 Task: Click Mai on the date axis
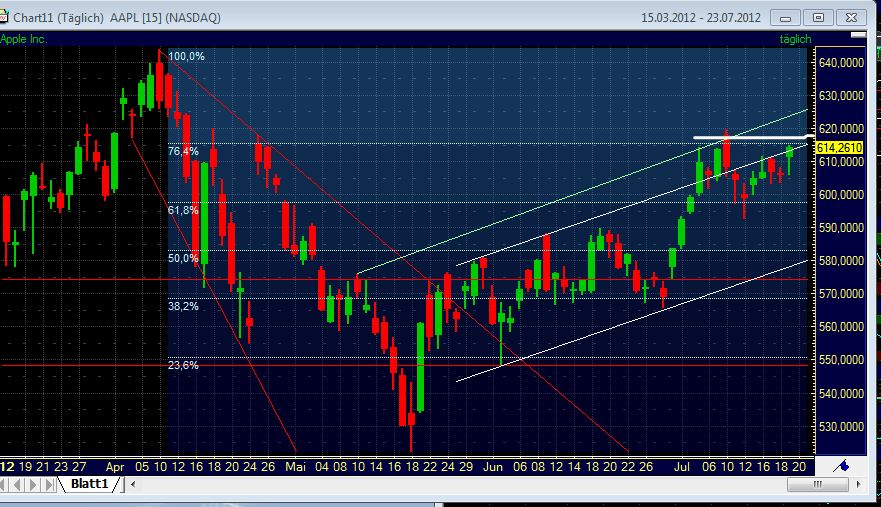[x=295, y=467]
